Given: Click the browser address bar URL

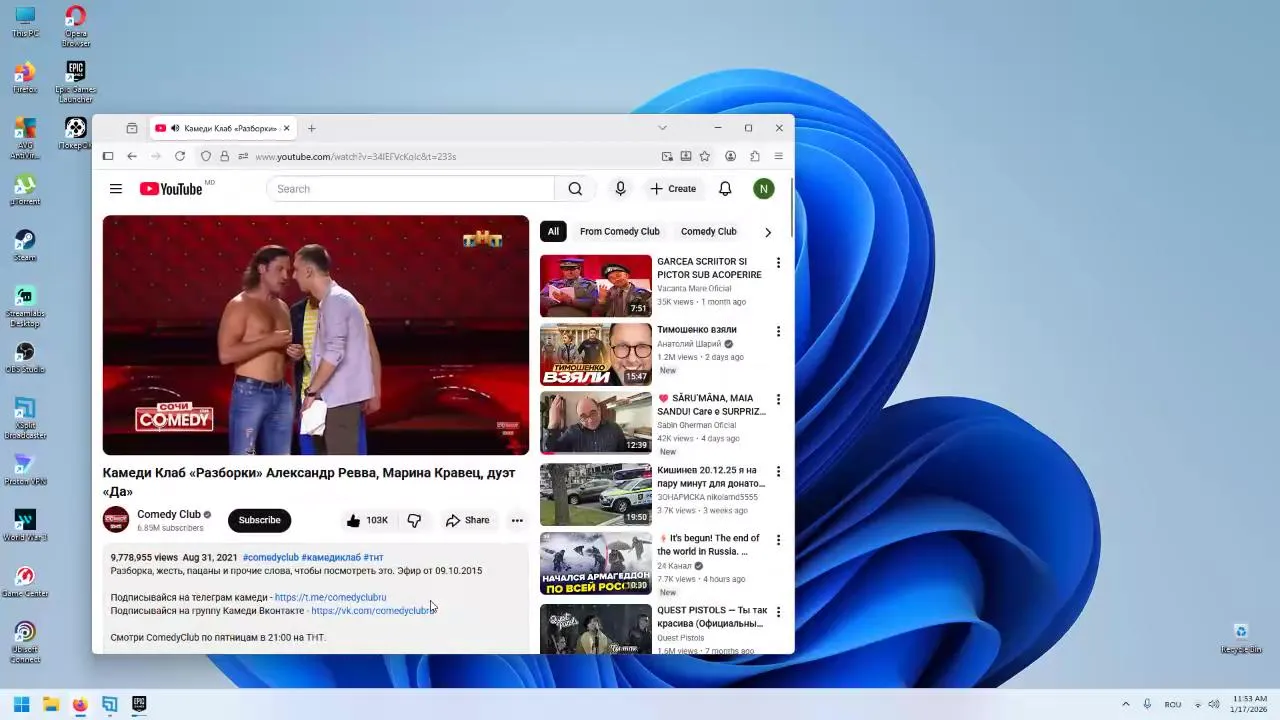Looking at the screenshot, I should (355, 157).
